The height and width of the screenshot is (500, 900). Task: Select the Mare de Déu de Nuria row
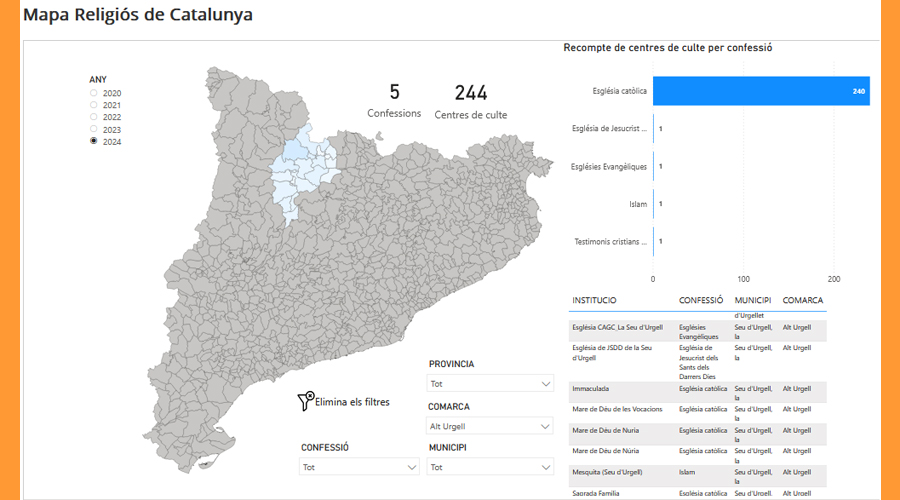698,435
